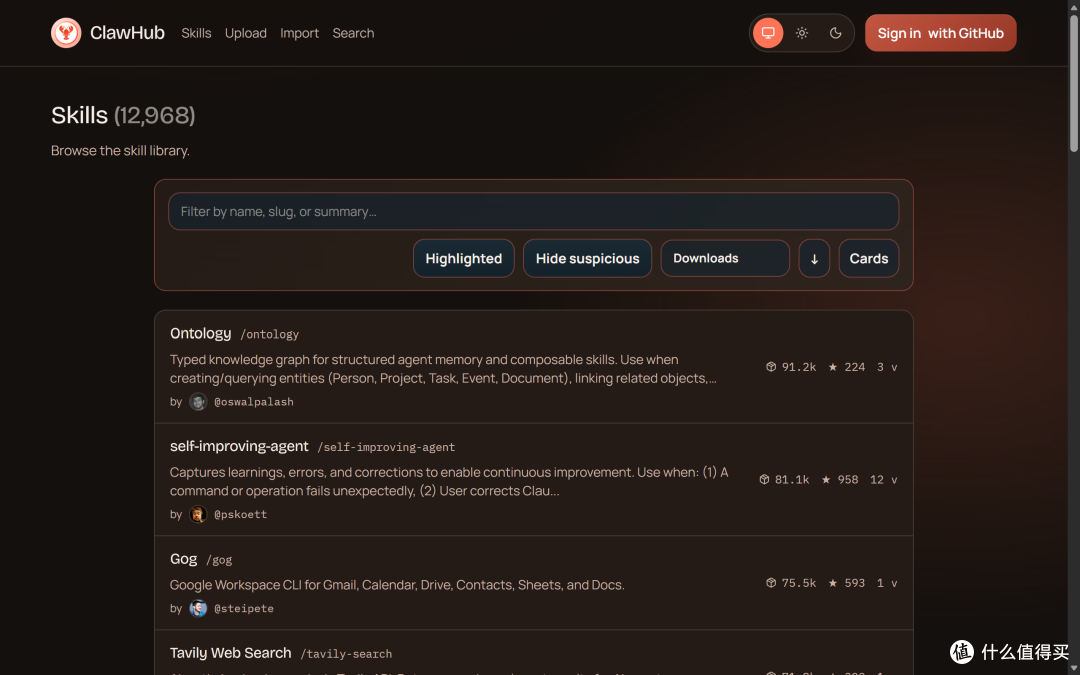Toggle the Hide suspicious filter
This screenshot has height=675, width=1080.
(x=588, y=258)
